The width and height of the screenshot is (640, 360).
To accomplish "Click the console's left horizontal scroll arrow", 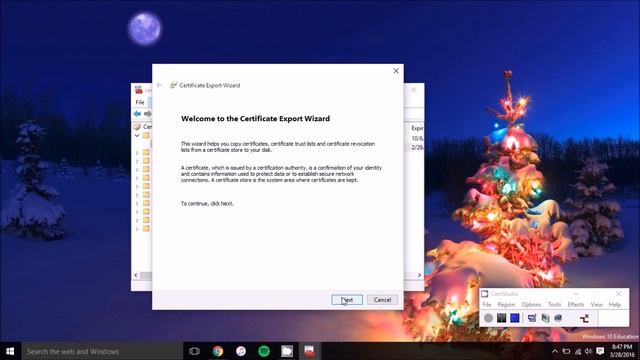I will coord(136,275).
